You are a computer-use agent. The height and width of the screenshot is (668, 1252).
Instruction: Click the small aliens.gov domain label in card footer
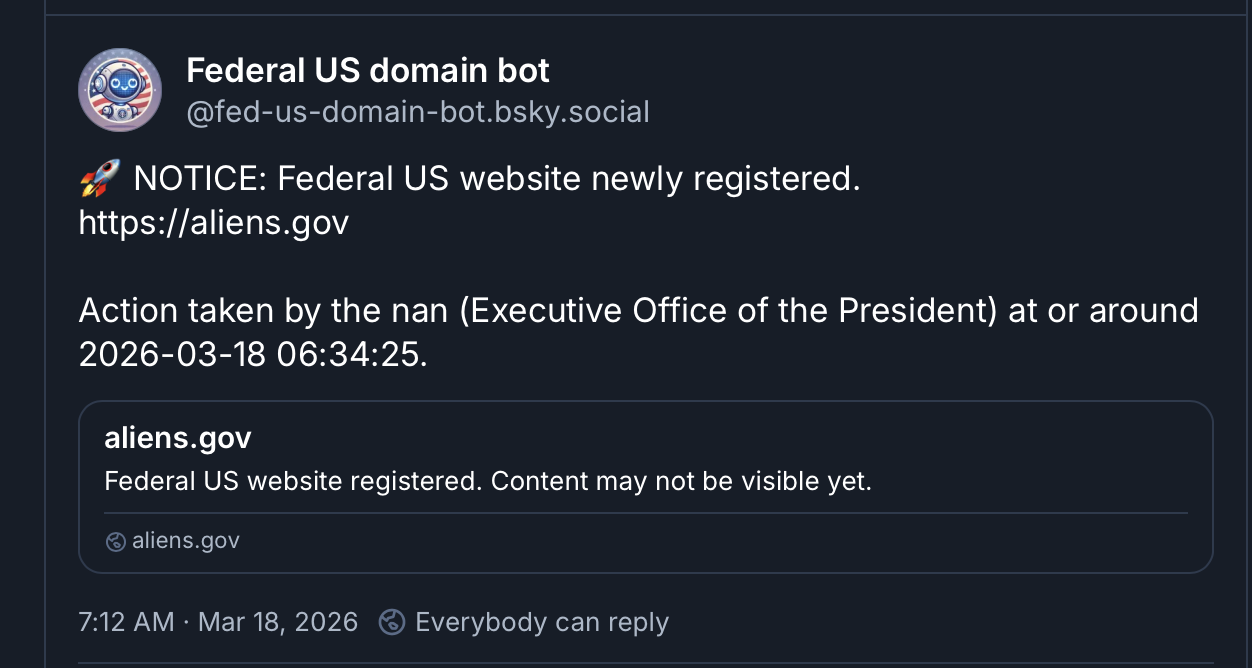(186, 541)
